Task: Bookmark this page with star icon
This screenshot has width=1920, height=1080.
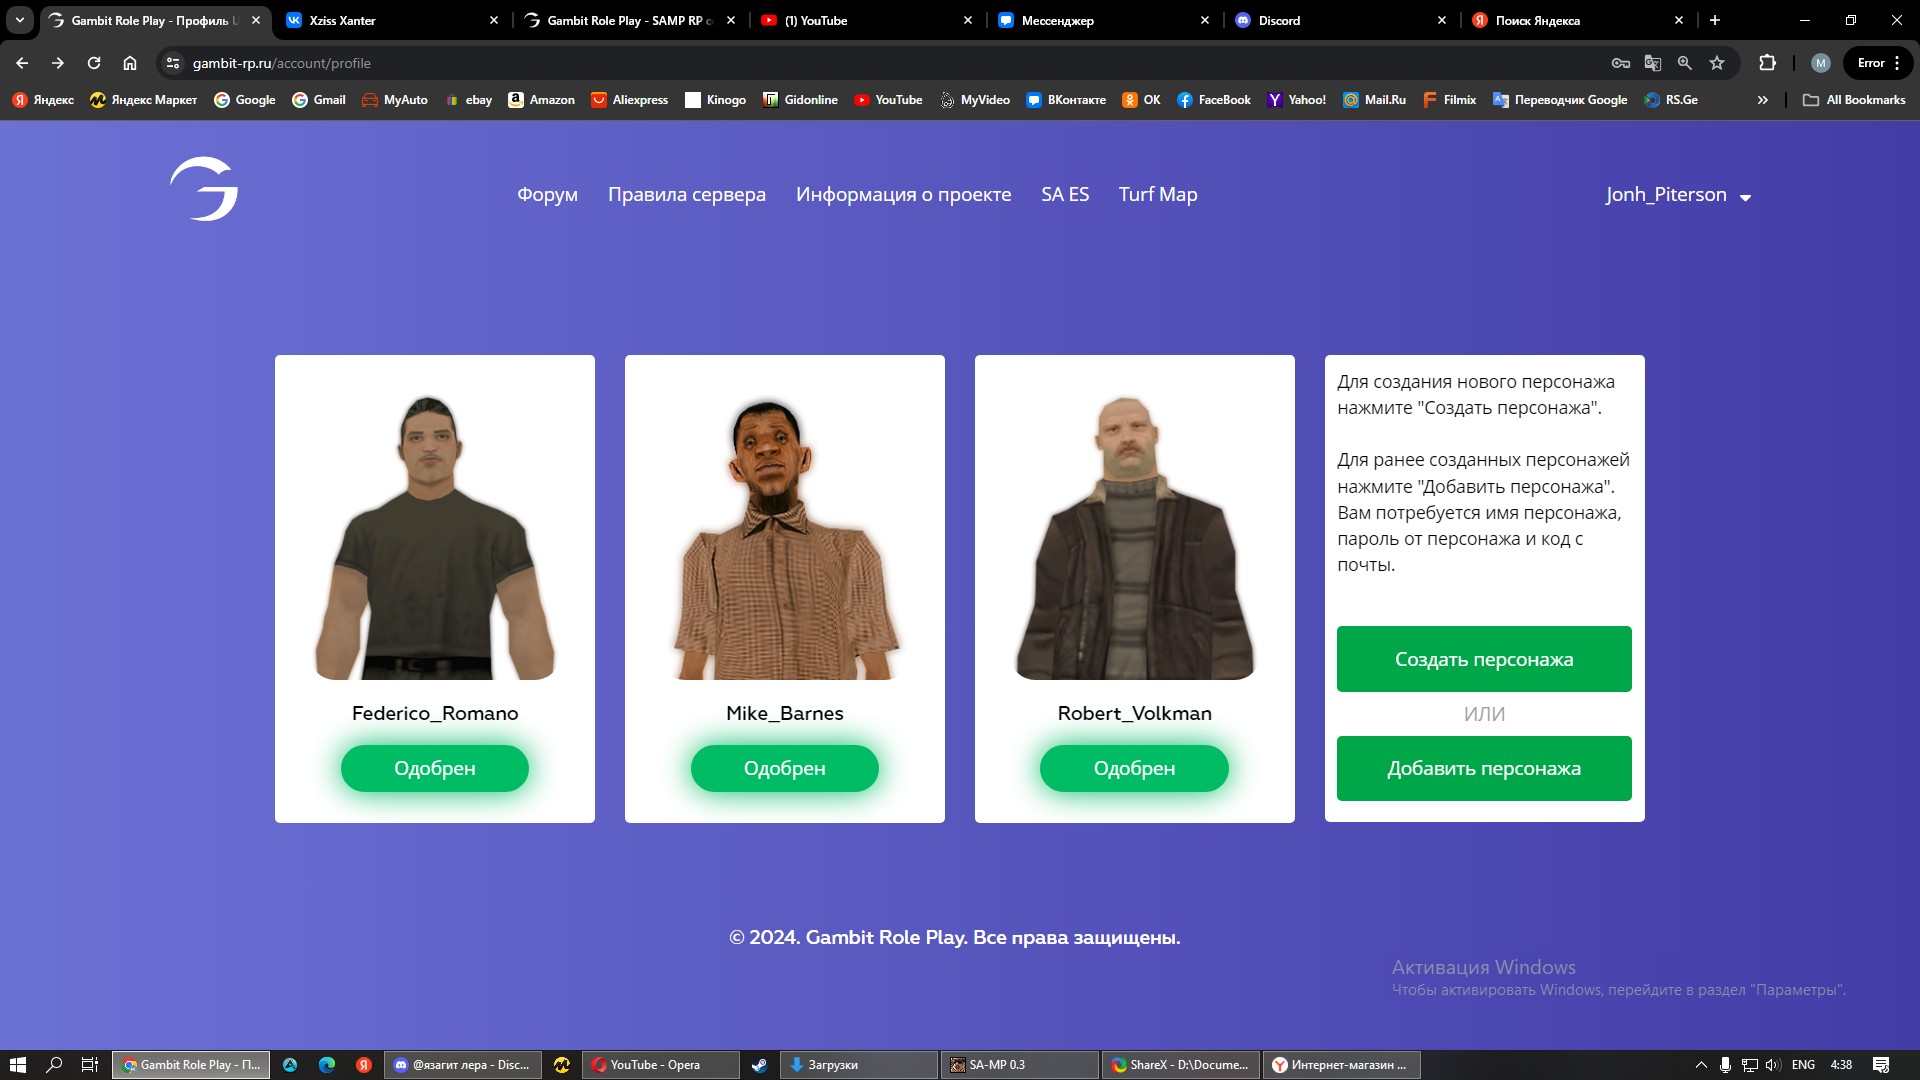Action: click(x=1717, y=63)
